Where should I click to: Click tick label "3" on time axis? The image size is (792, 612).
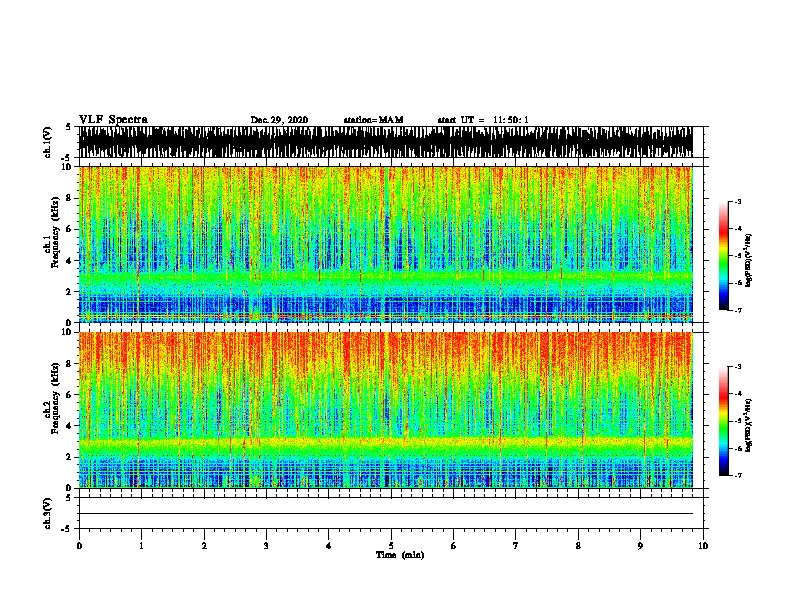click(x=266, y=546)
